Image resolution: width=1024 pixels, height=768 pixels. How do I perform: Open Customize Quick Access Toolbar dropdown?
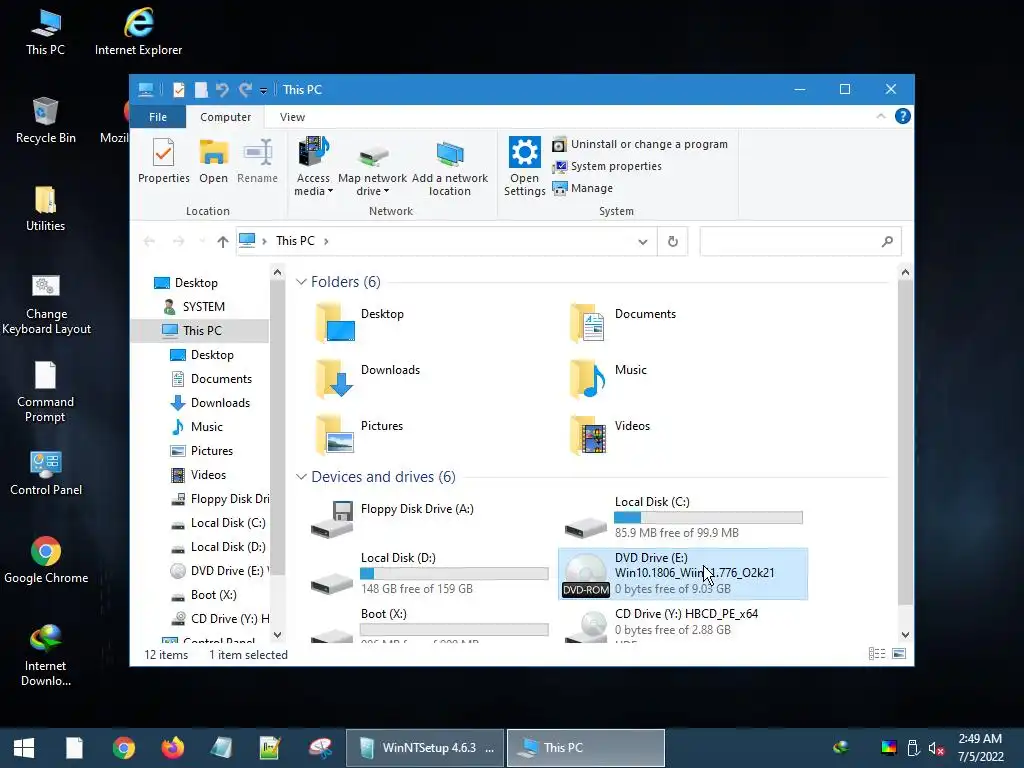point(263,90)
